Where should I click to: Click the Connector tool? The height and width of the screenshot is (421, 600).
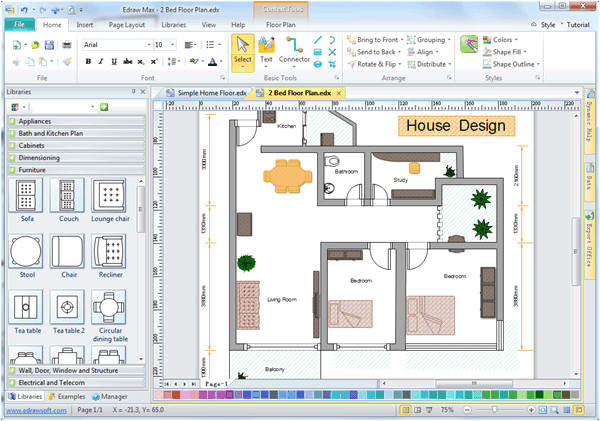(x=294, y=50)
